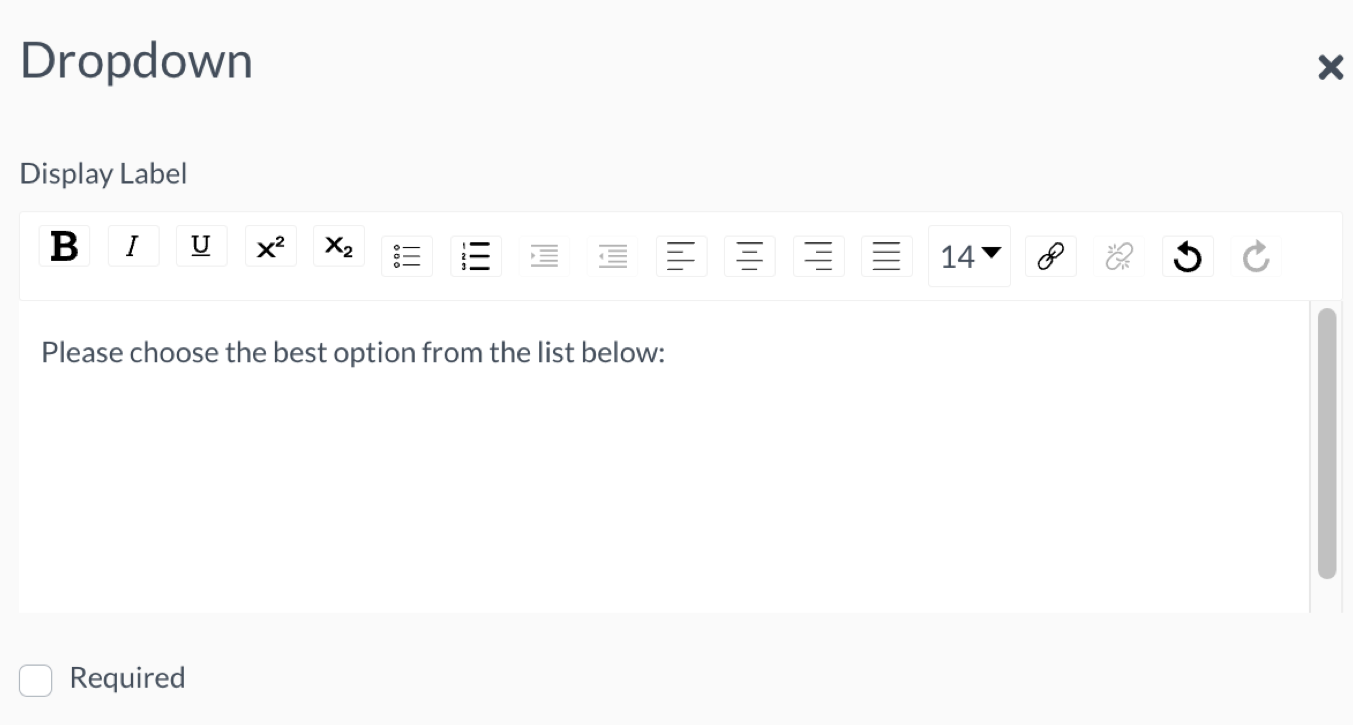Toggle bold formatting in the toolbar
The height and width of the screenshot is (725, 1353).
click(x=64, y=246)
